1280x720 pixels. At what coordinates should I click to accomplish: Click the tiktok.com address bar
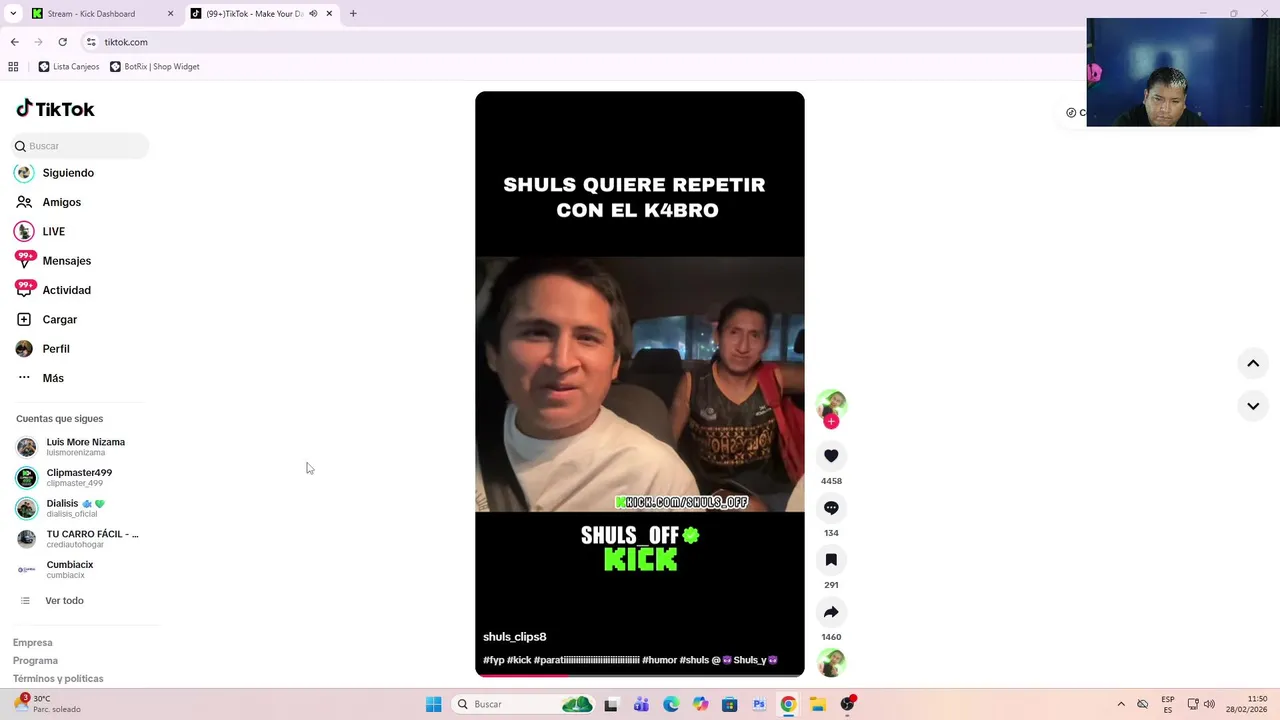(580, 42)
